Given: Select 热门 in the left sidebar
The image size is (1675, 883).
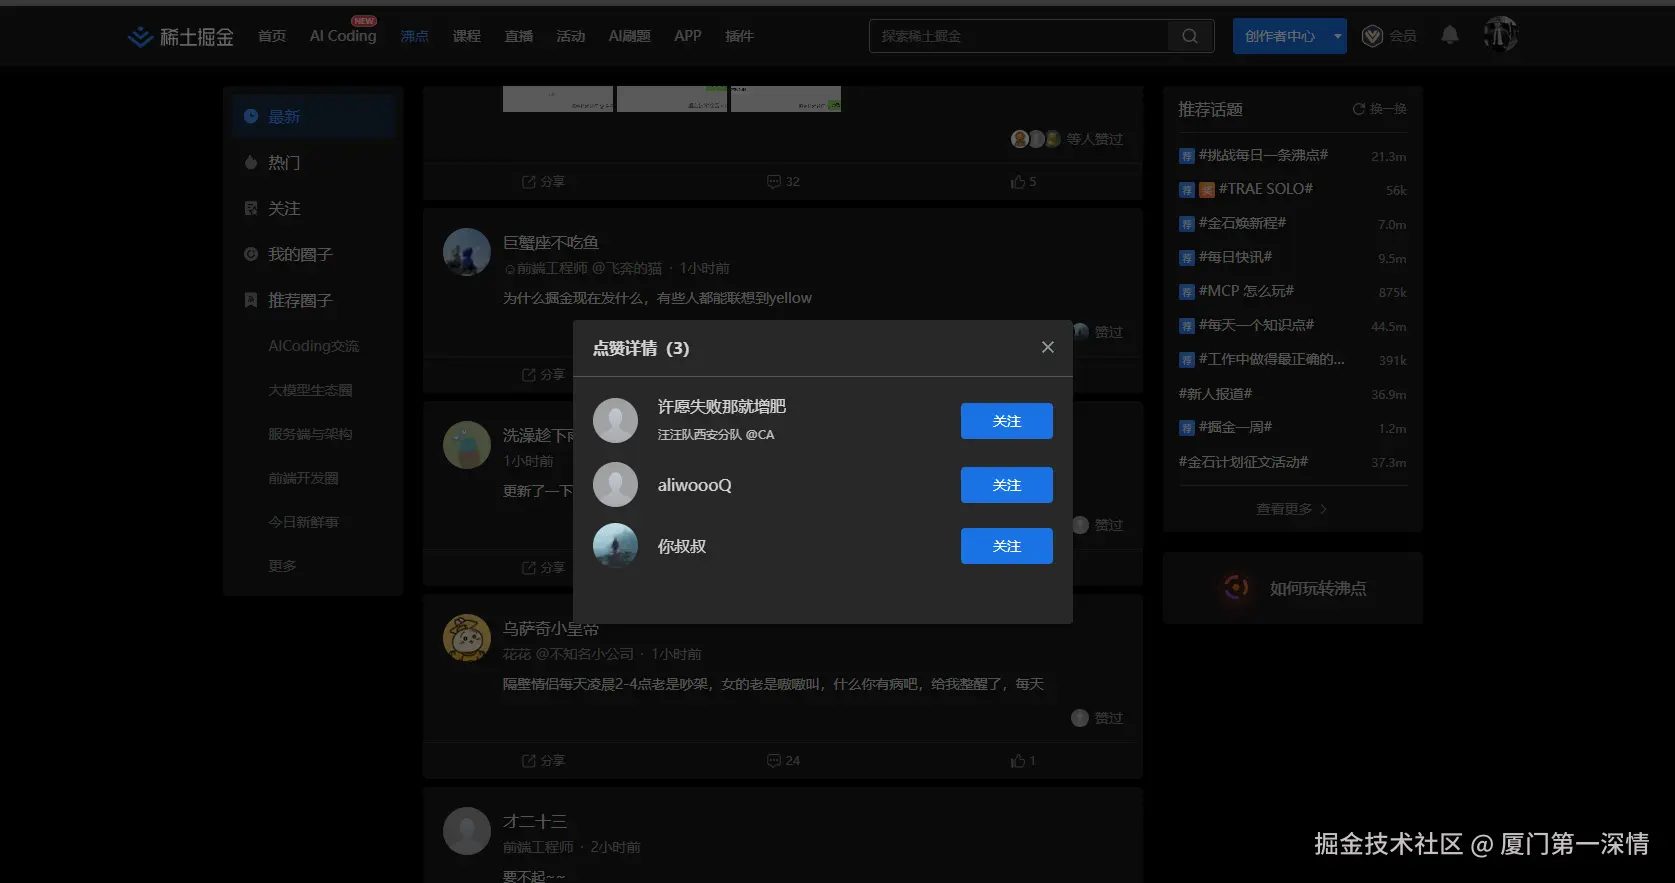Looking at the screenshot, I should pos(314,162).
